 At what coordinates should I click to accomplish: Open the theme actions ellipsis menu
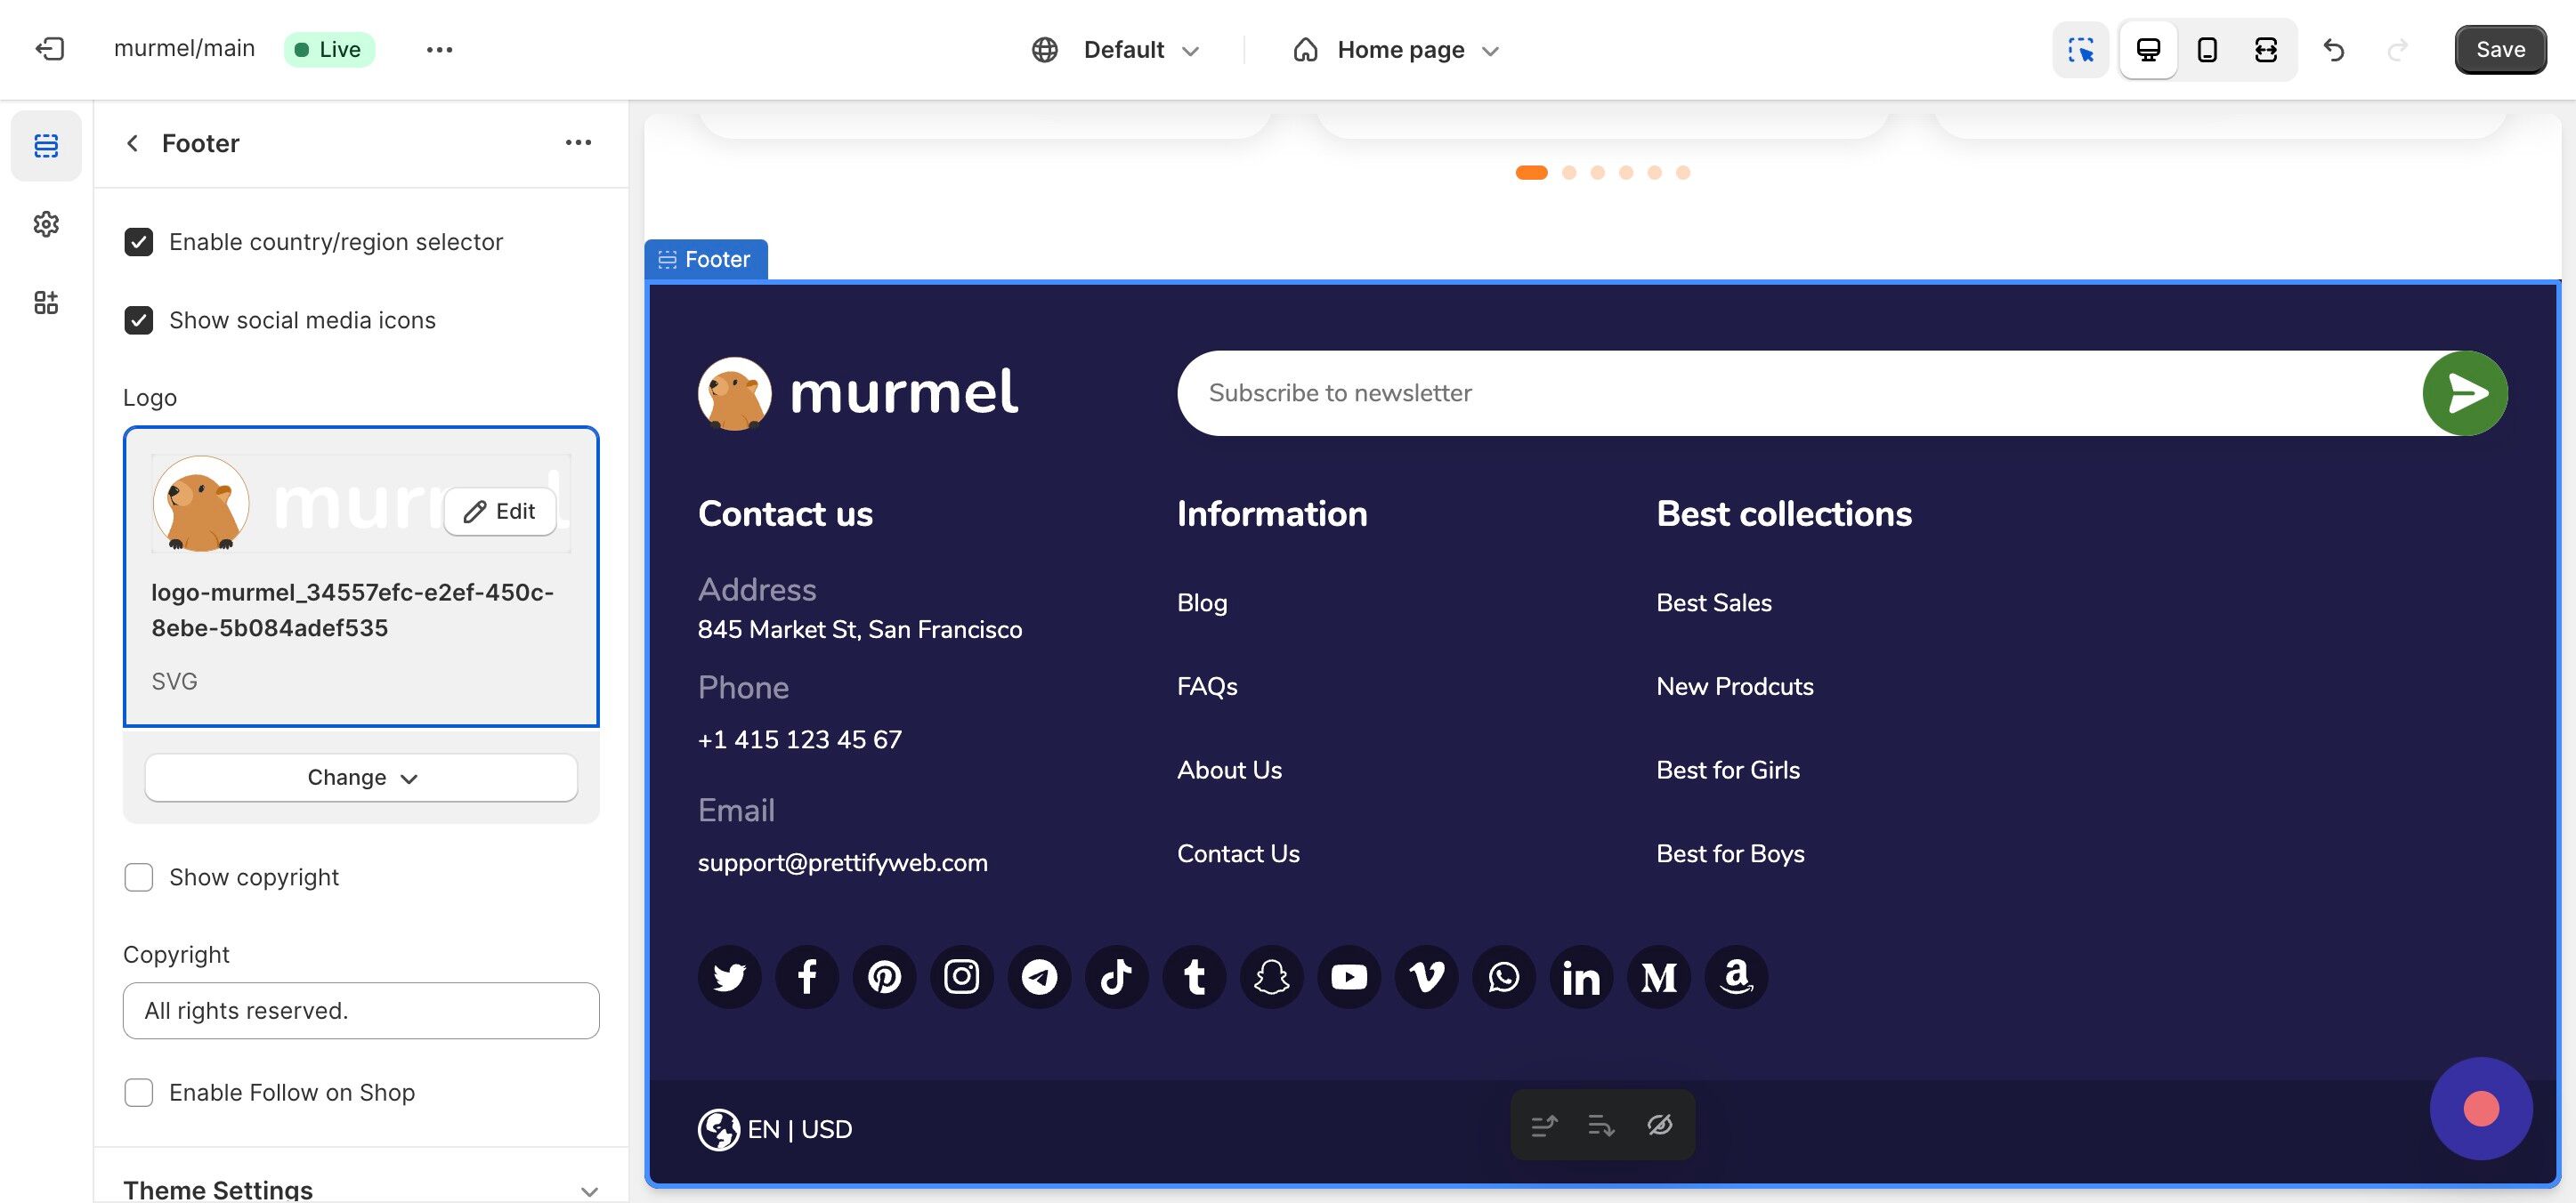(439, 49)
